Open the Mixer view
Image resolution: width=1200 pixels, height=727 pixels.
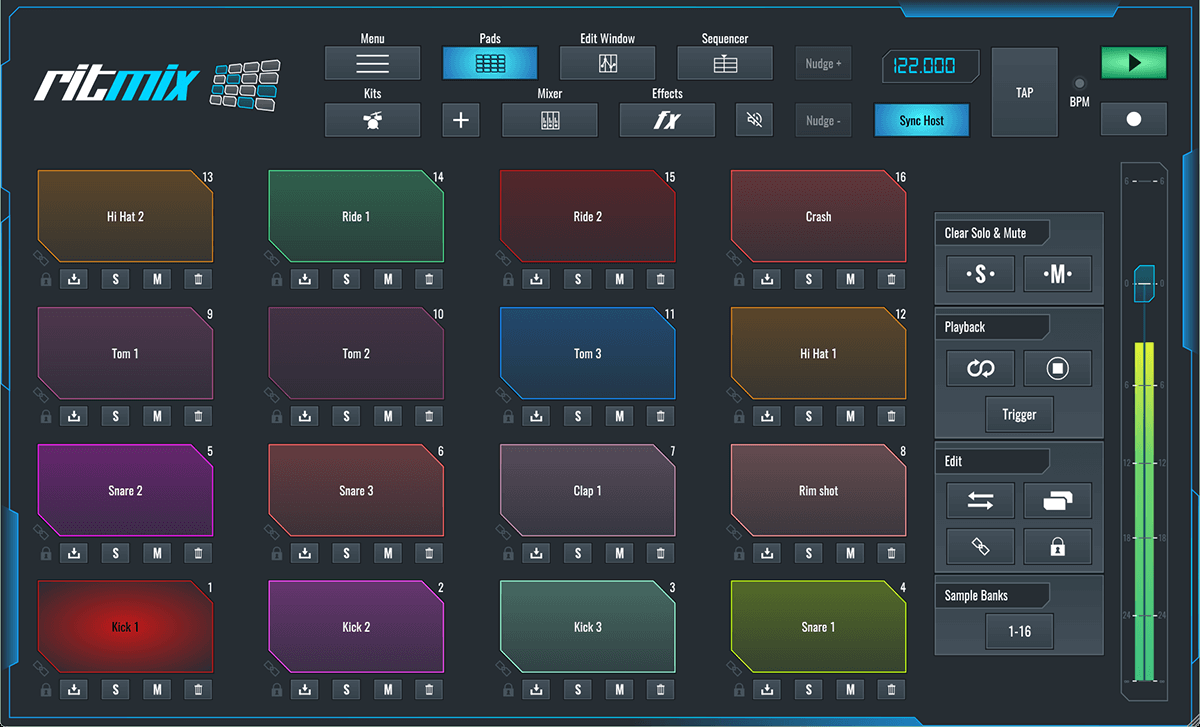(x=549, y=120)
